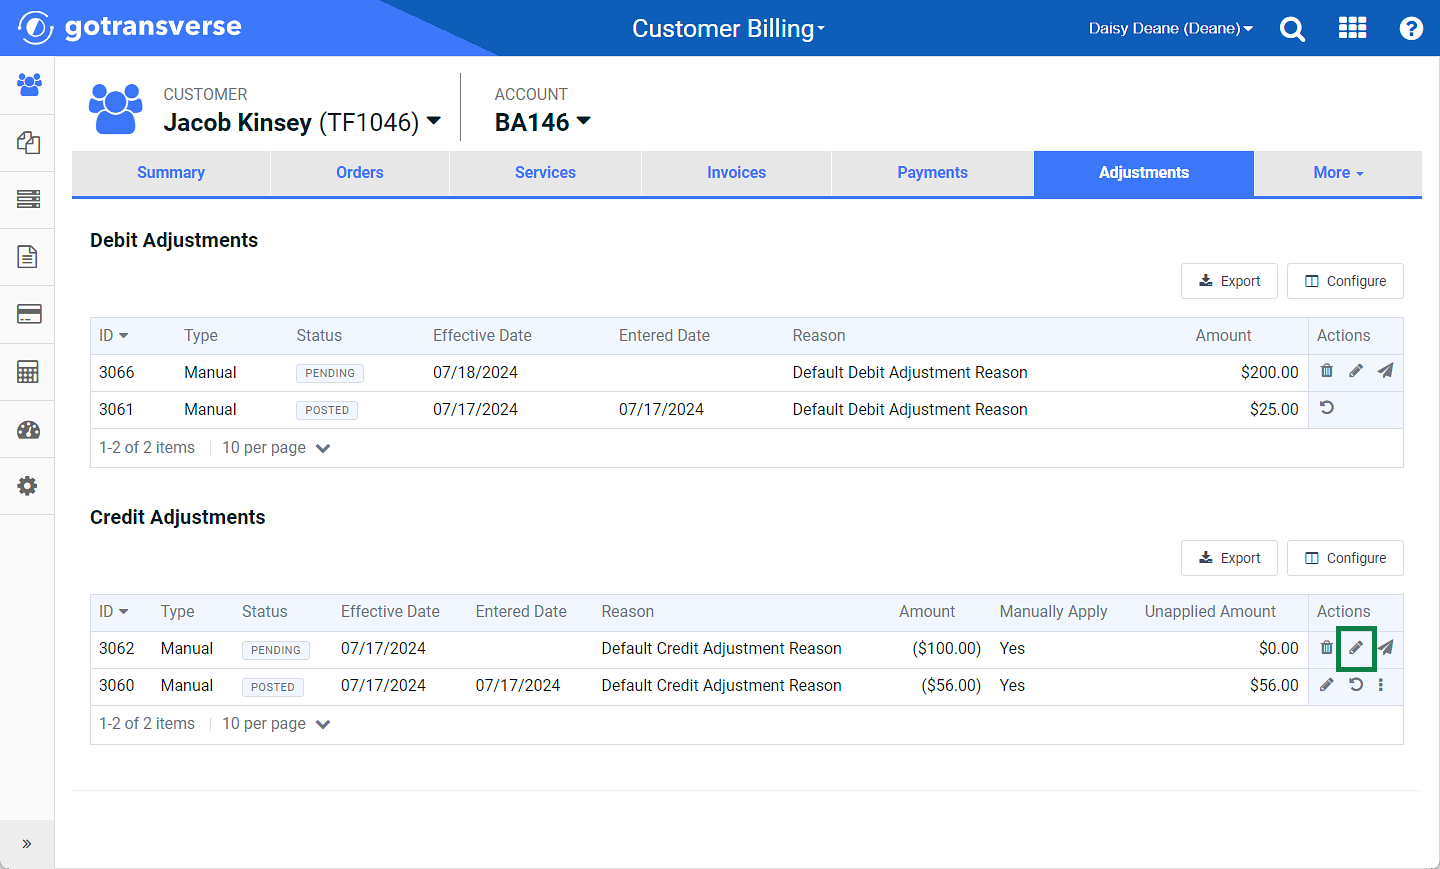Open Customer Billing module dropdown

point(728,28)
